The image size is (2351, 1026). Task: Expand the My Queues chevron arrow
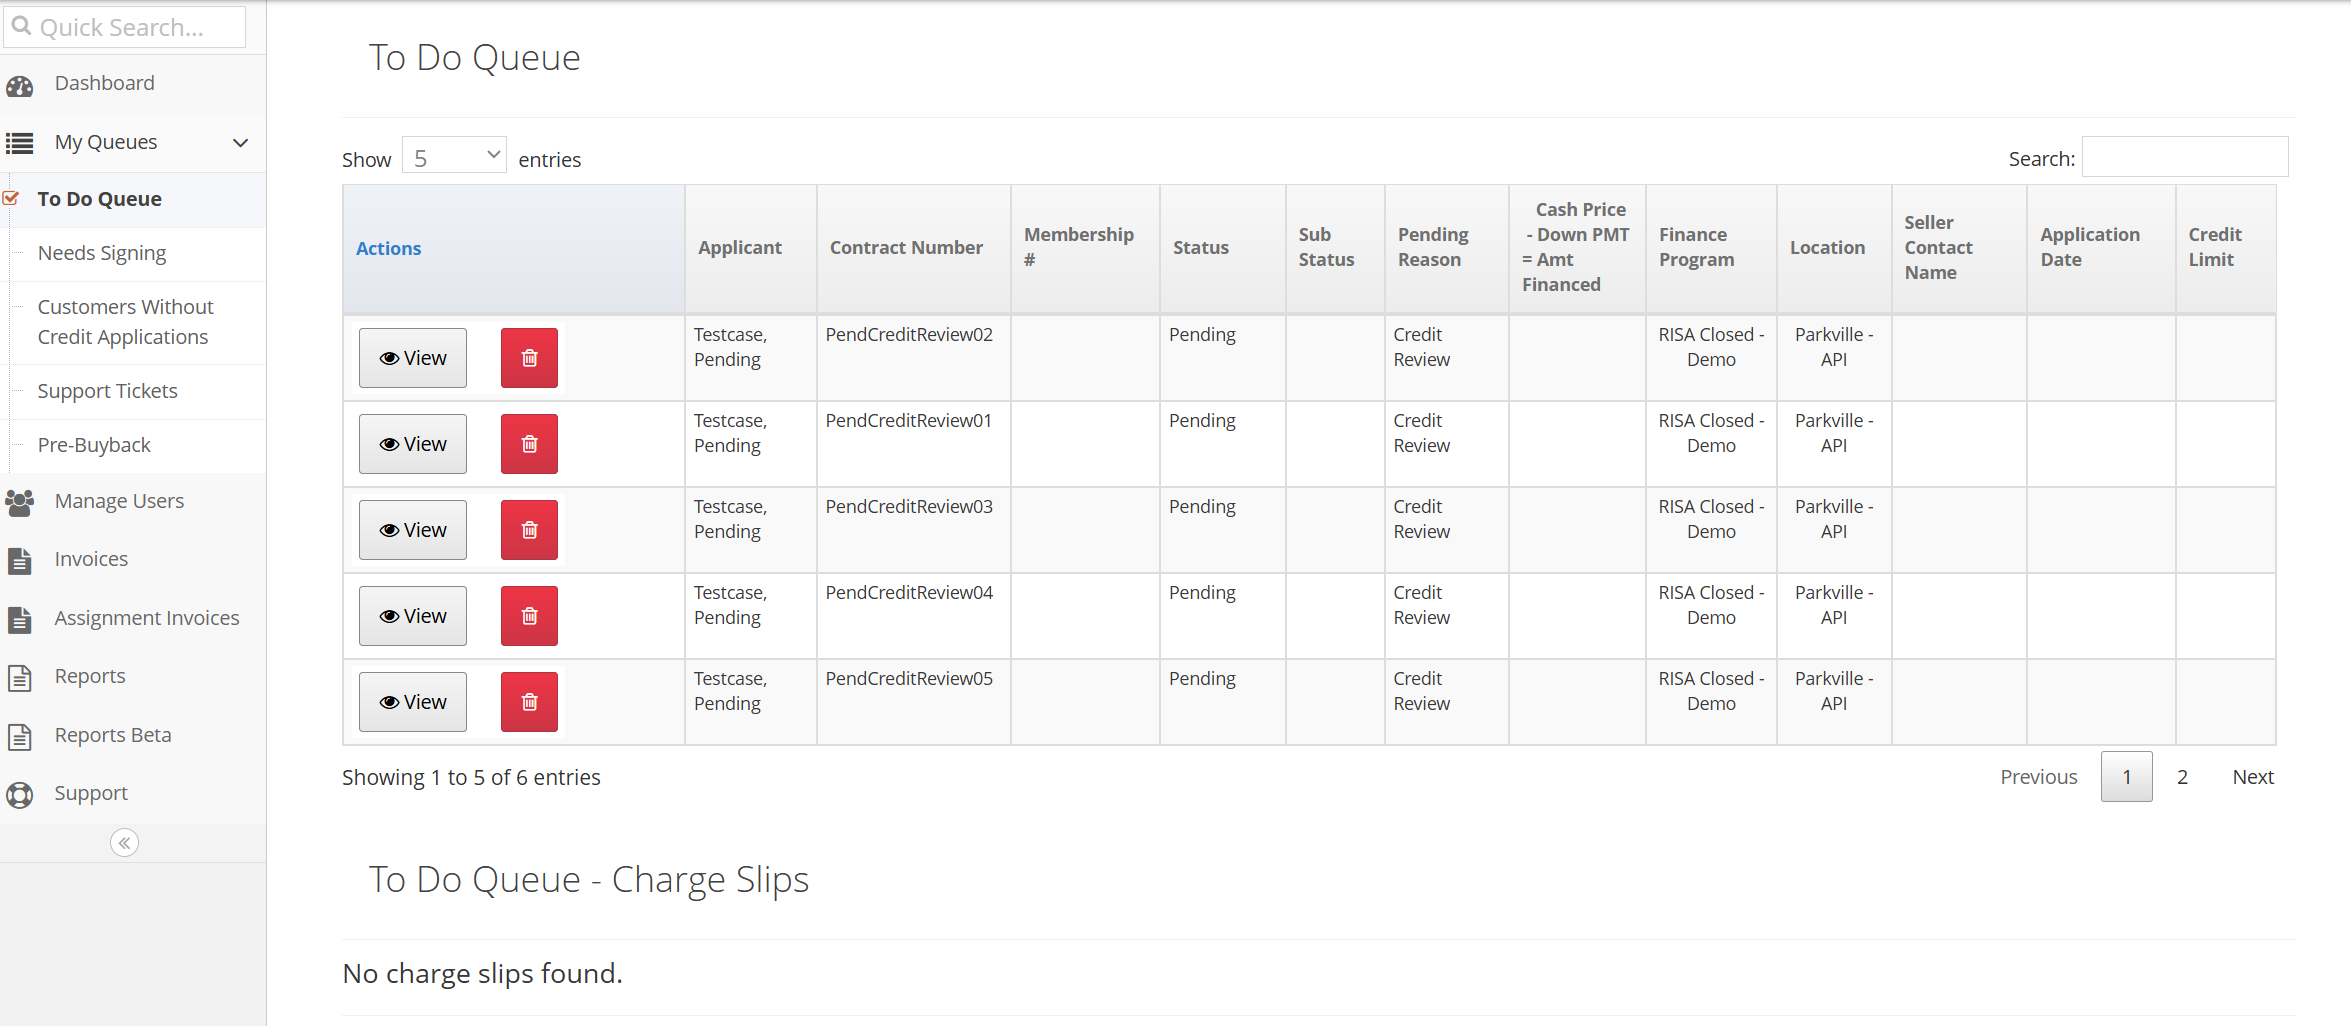point(240,143)
